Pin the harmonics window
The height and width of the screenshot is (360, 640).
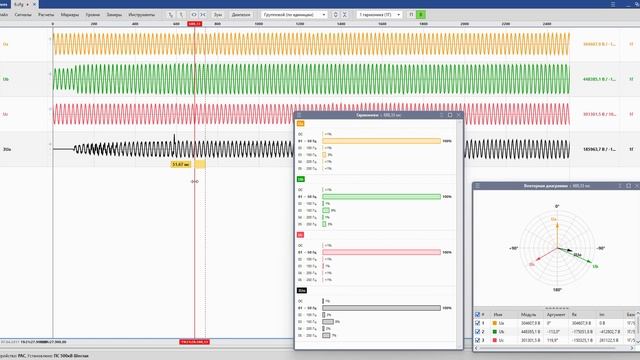point(442,115)
